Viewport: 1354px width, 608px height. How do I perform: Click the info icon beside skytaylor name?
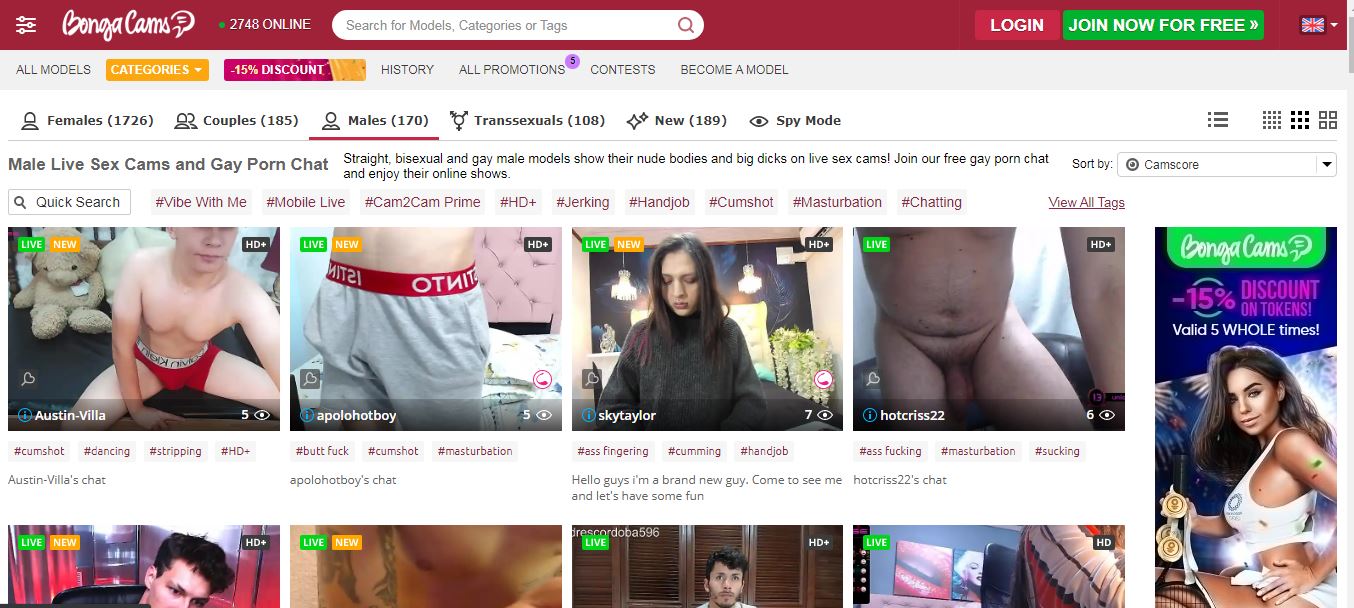(x=589, y=415)
